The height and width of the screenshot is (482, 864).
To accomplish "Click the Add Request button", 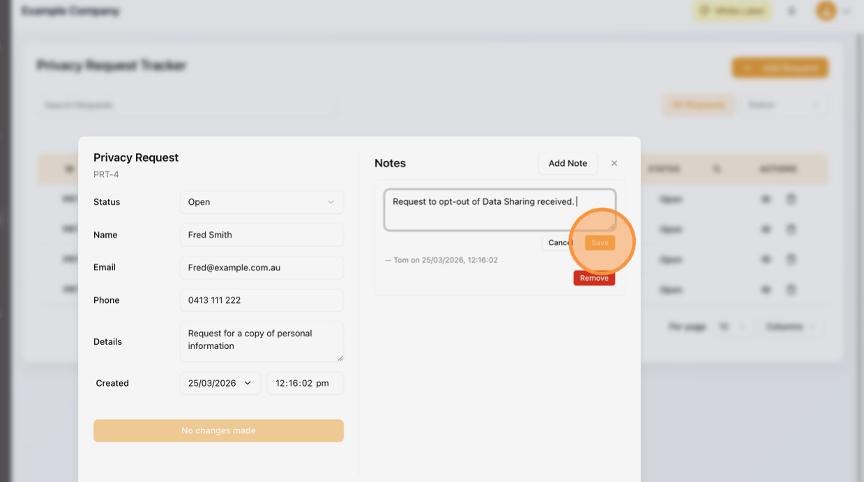I will coord(779,68).
